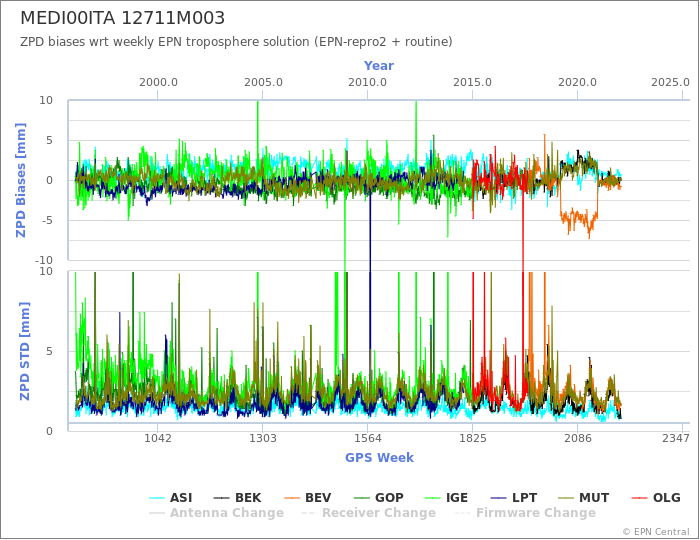Click the red OLG legend line marker
The image size is (700, 540).
640,498
